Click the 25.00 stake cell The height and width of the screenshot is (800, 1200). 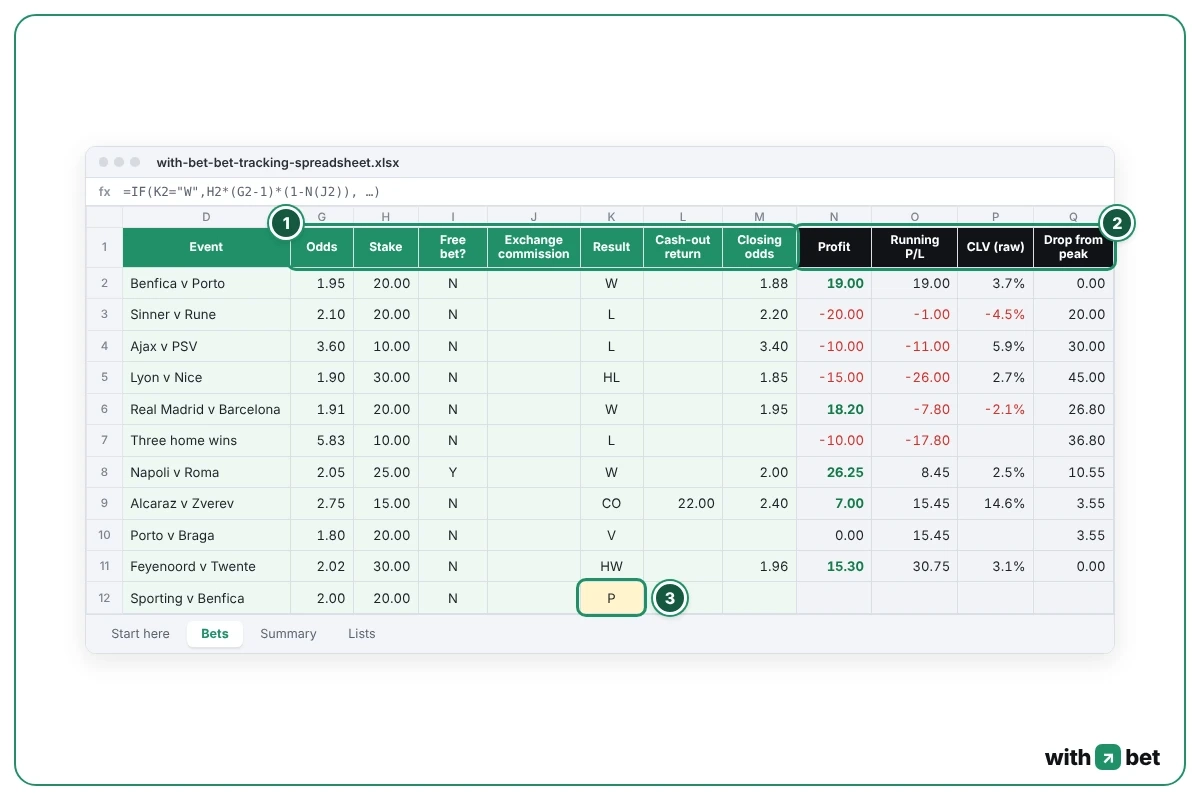click(x=386, y=472)
